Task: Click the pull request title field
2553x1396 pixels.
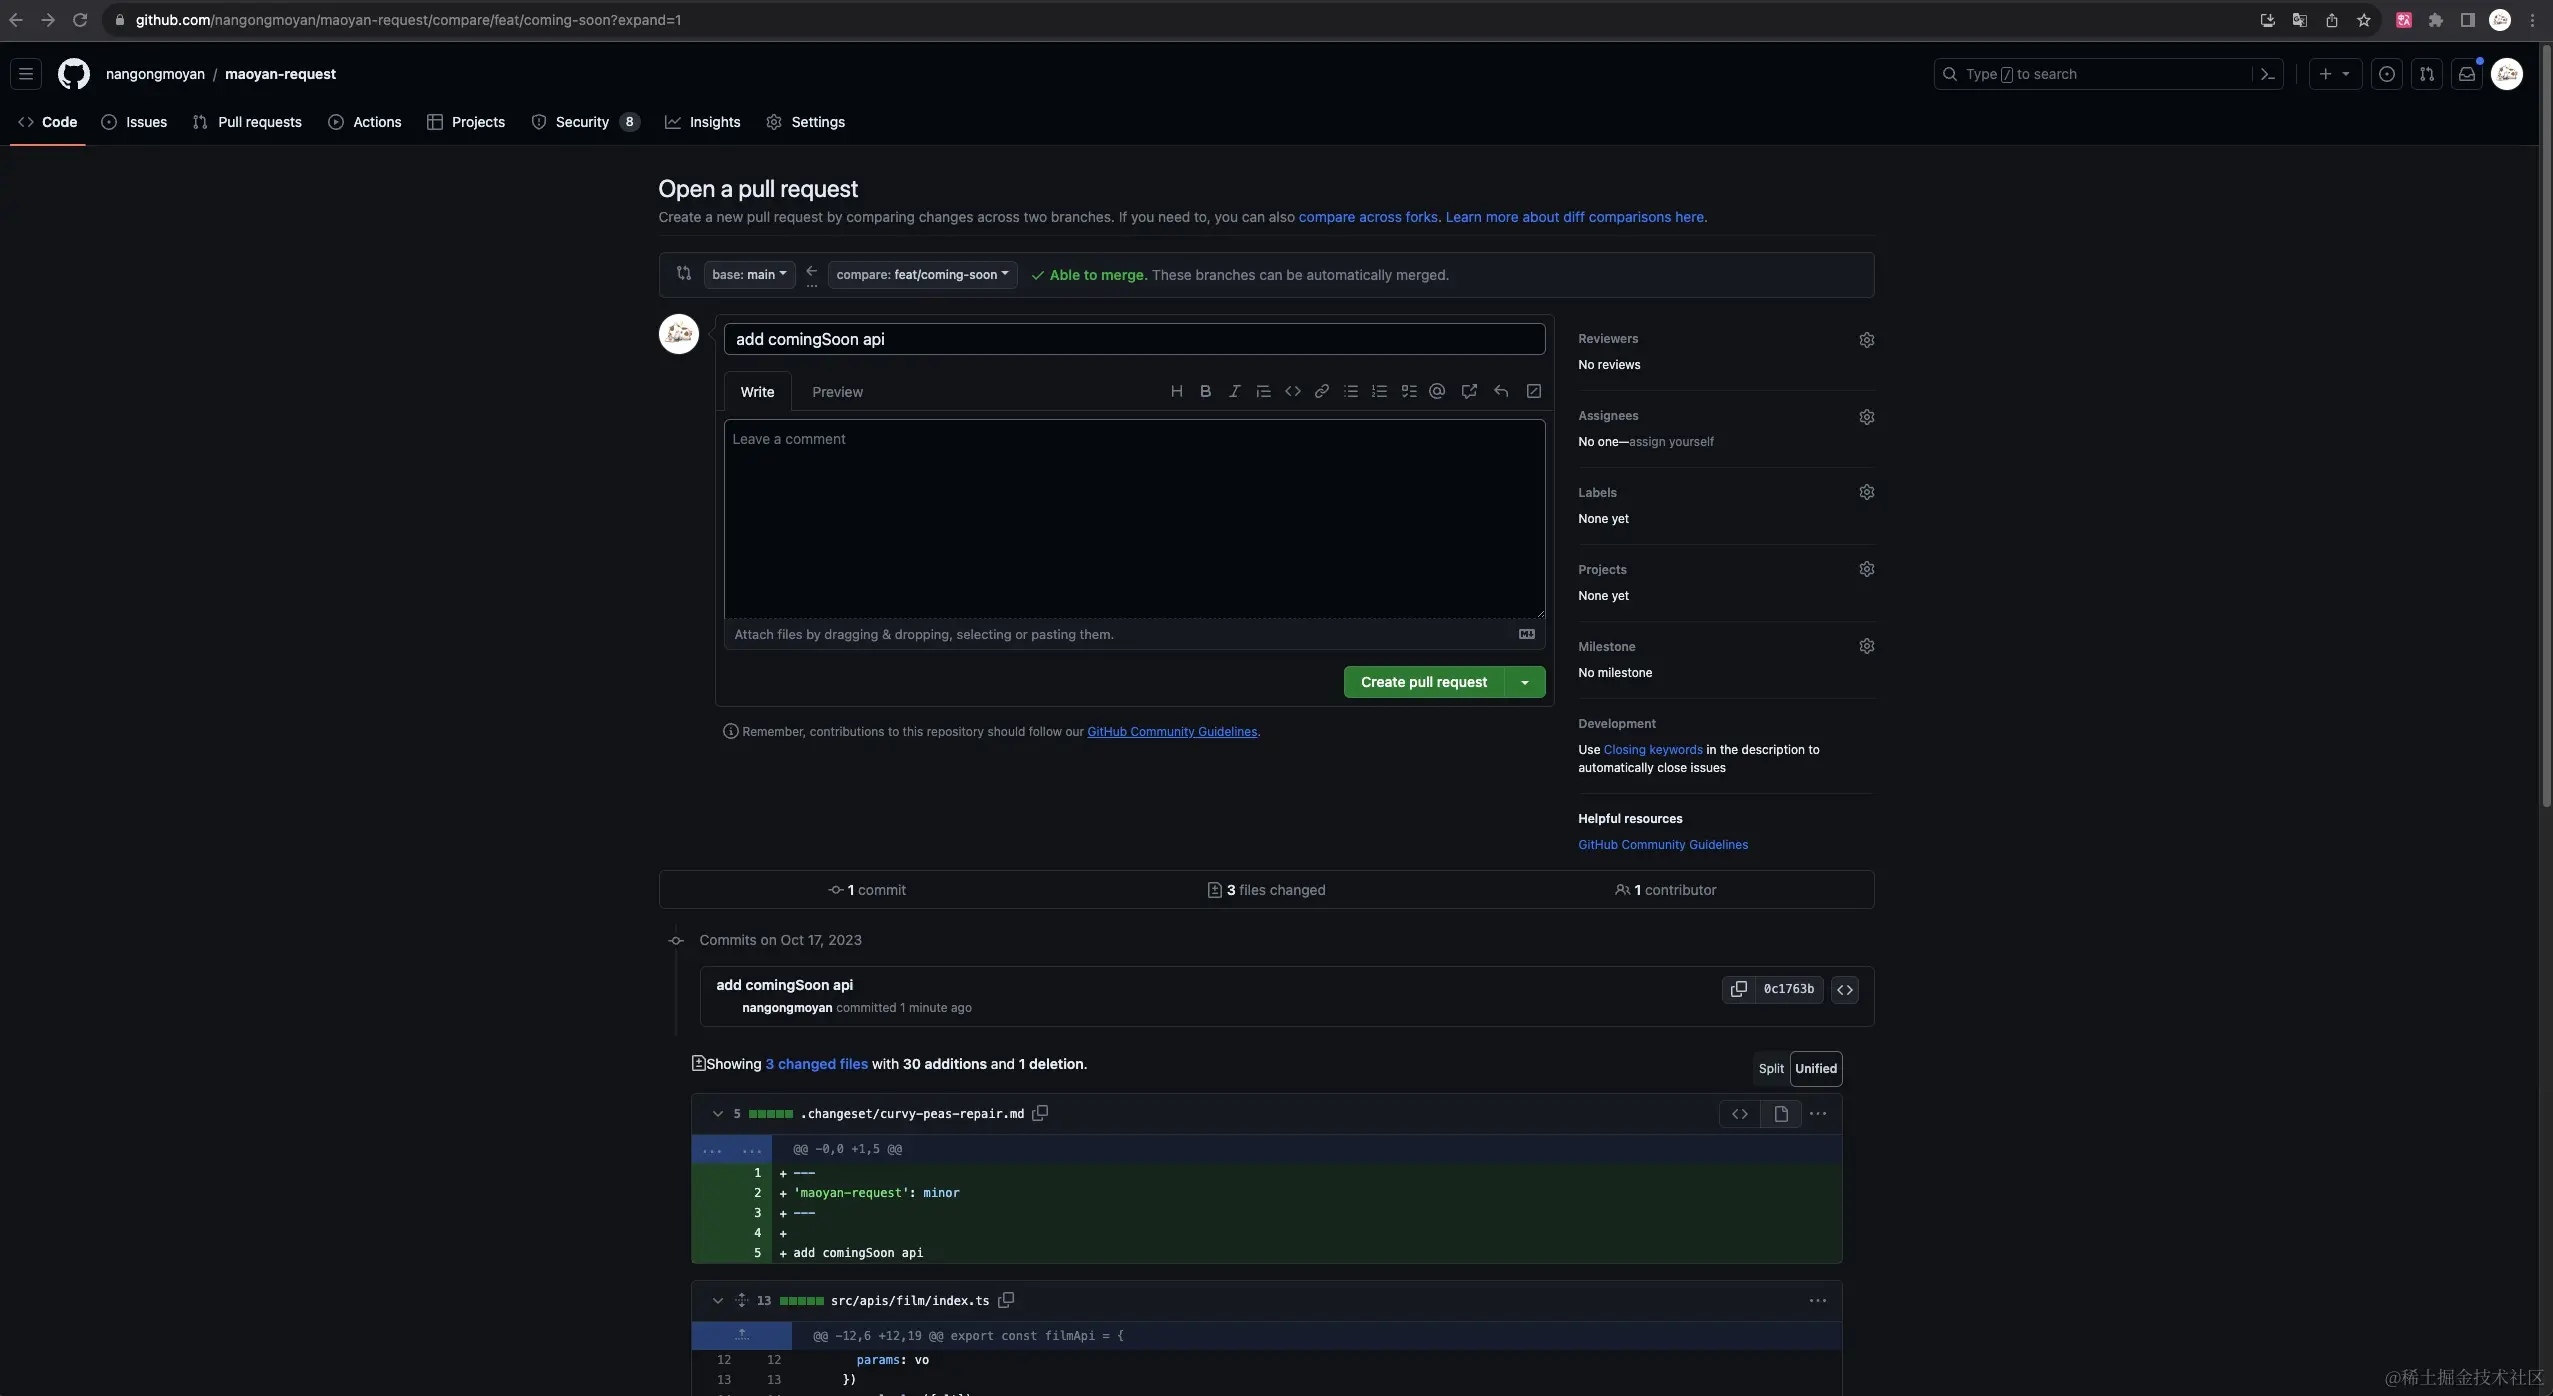Action: pos(1133,339)
